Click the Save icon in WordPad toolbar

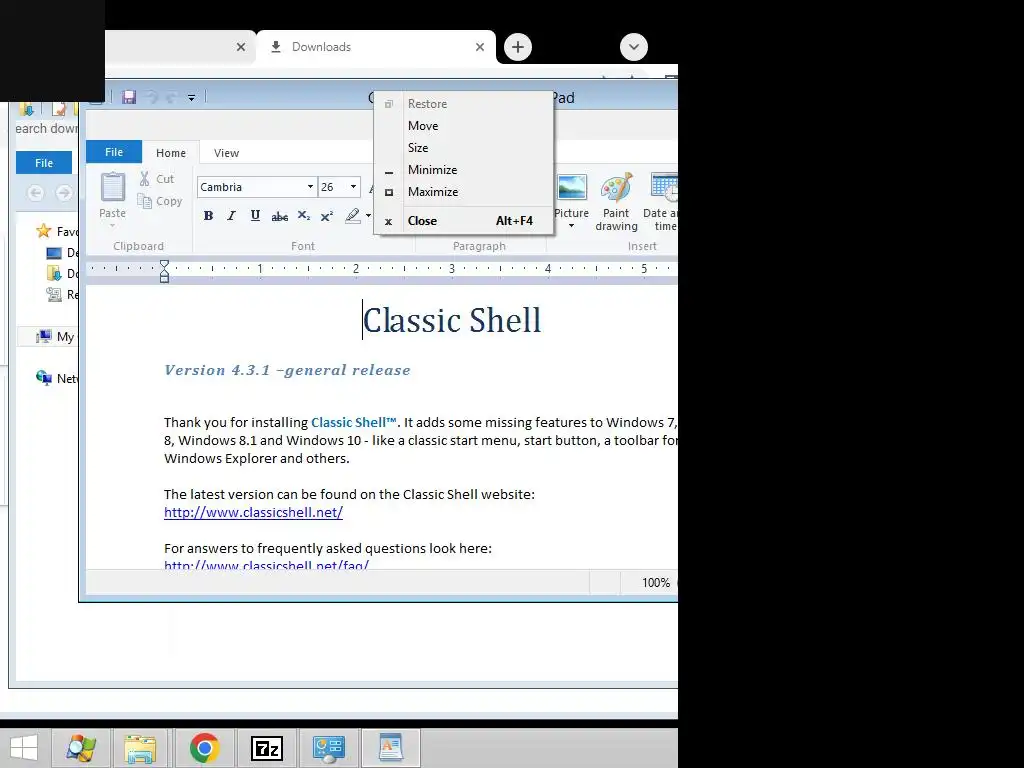[129, 97]
